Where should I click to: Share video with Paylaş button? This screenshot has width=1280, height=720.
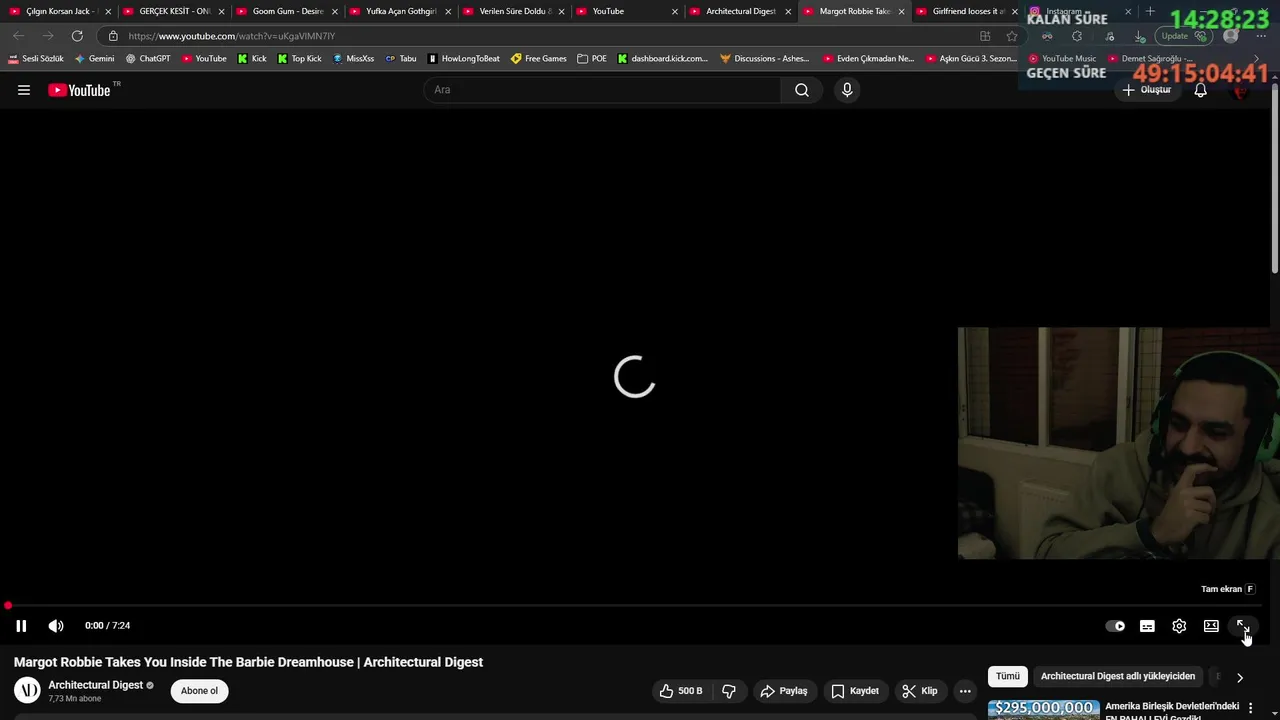[x=783, y=691]
